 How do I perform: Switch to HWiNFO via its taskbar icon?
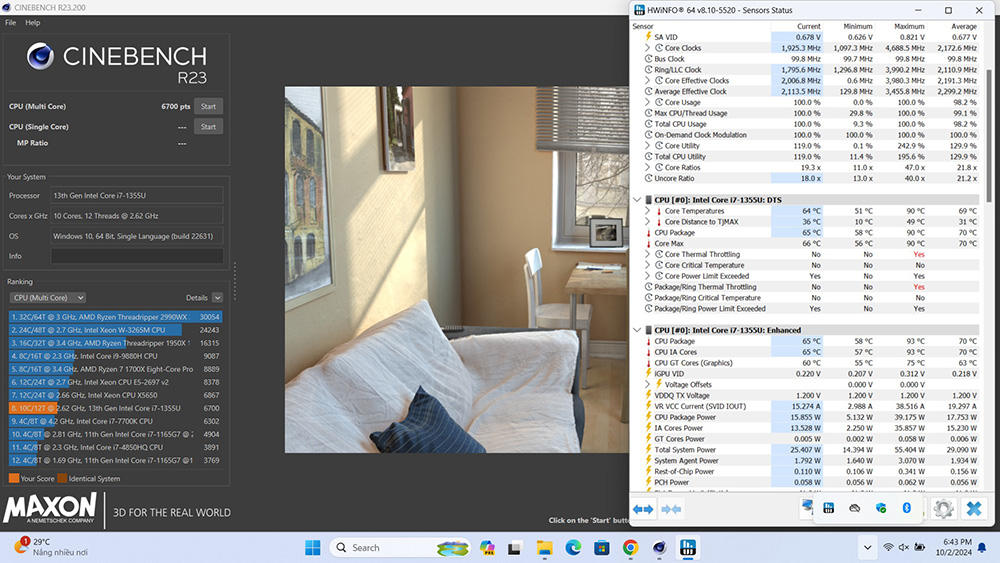click(x=688, y=547)
